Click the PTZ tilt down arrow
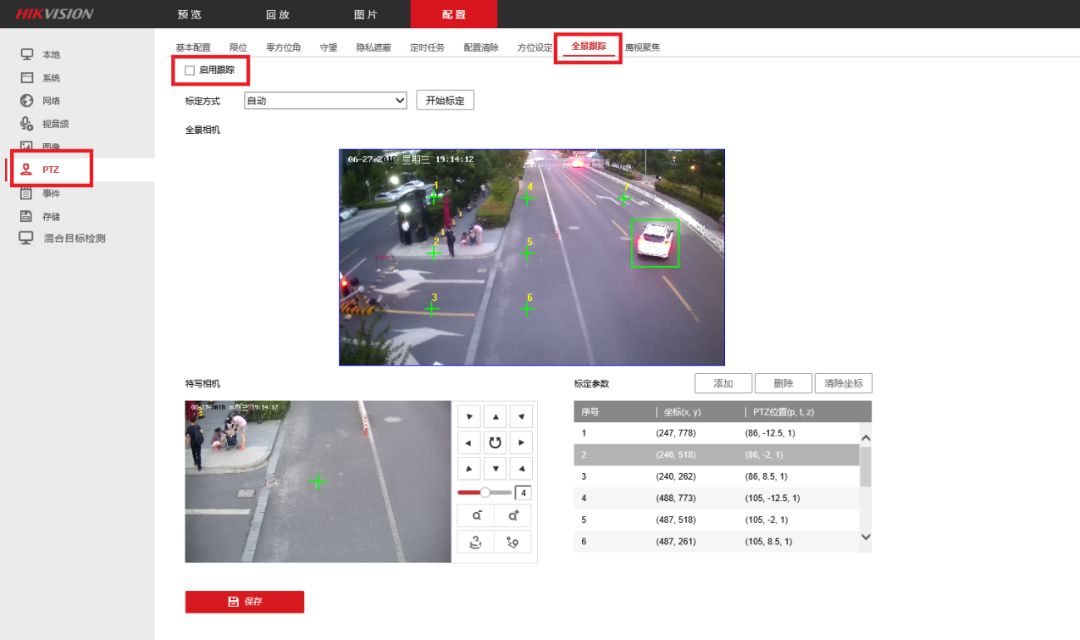The image size is (1080, 640). point(496,468)
